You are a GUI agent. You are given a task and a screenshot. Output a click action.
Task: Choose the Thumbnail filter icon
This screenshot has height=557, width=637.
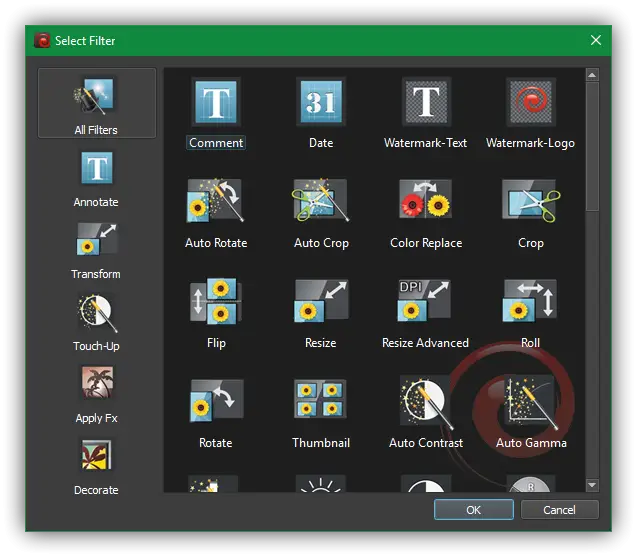[320, 399]
